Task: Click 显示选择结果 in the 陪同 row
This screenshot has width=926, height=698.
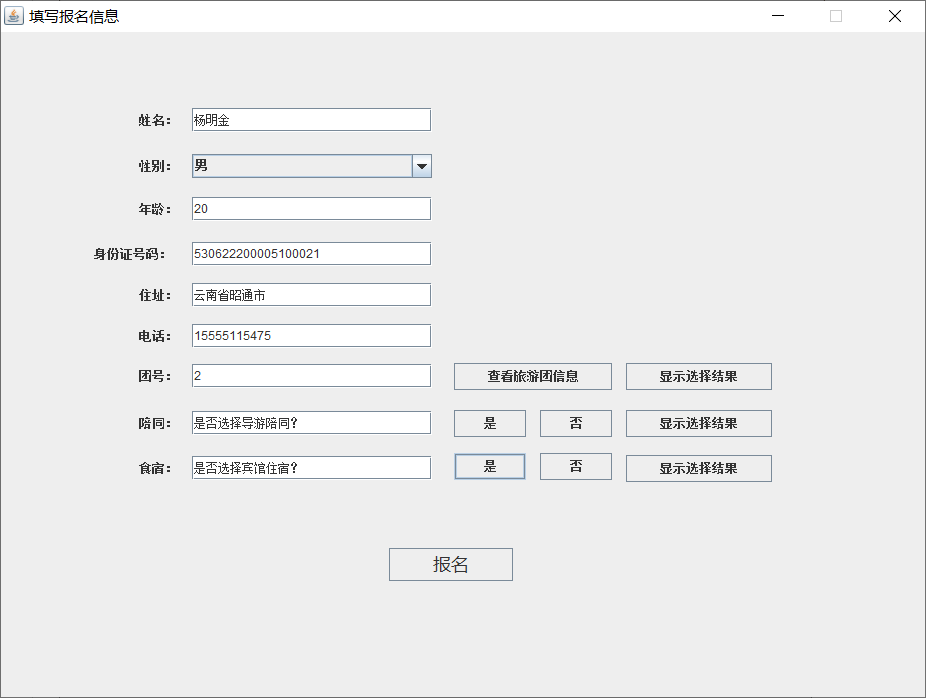Action: [699, 423]
